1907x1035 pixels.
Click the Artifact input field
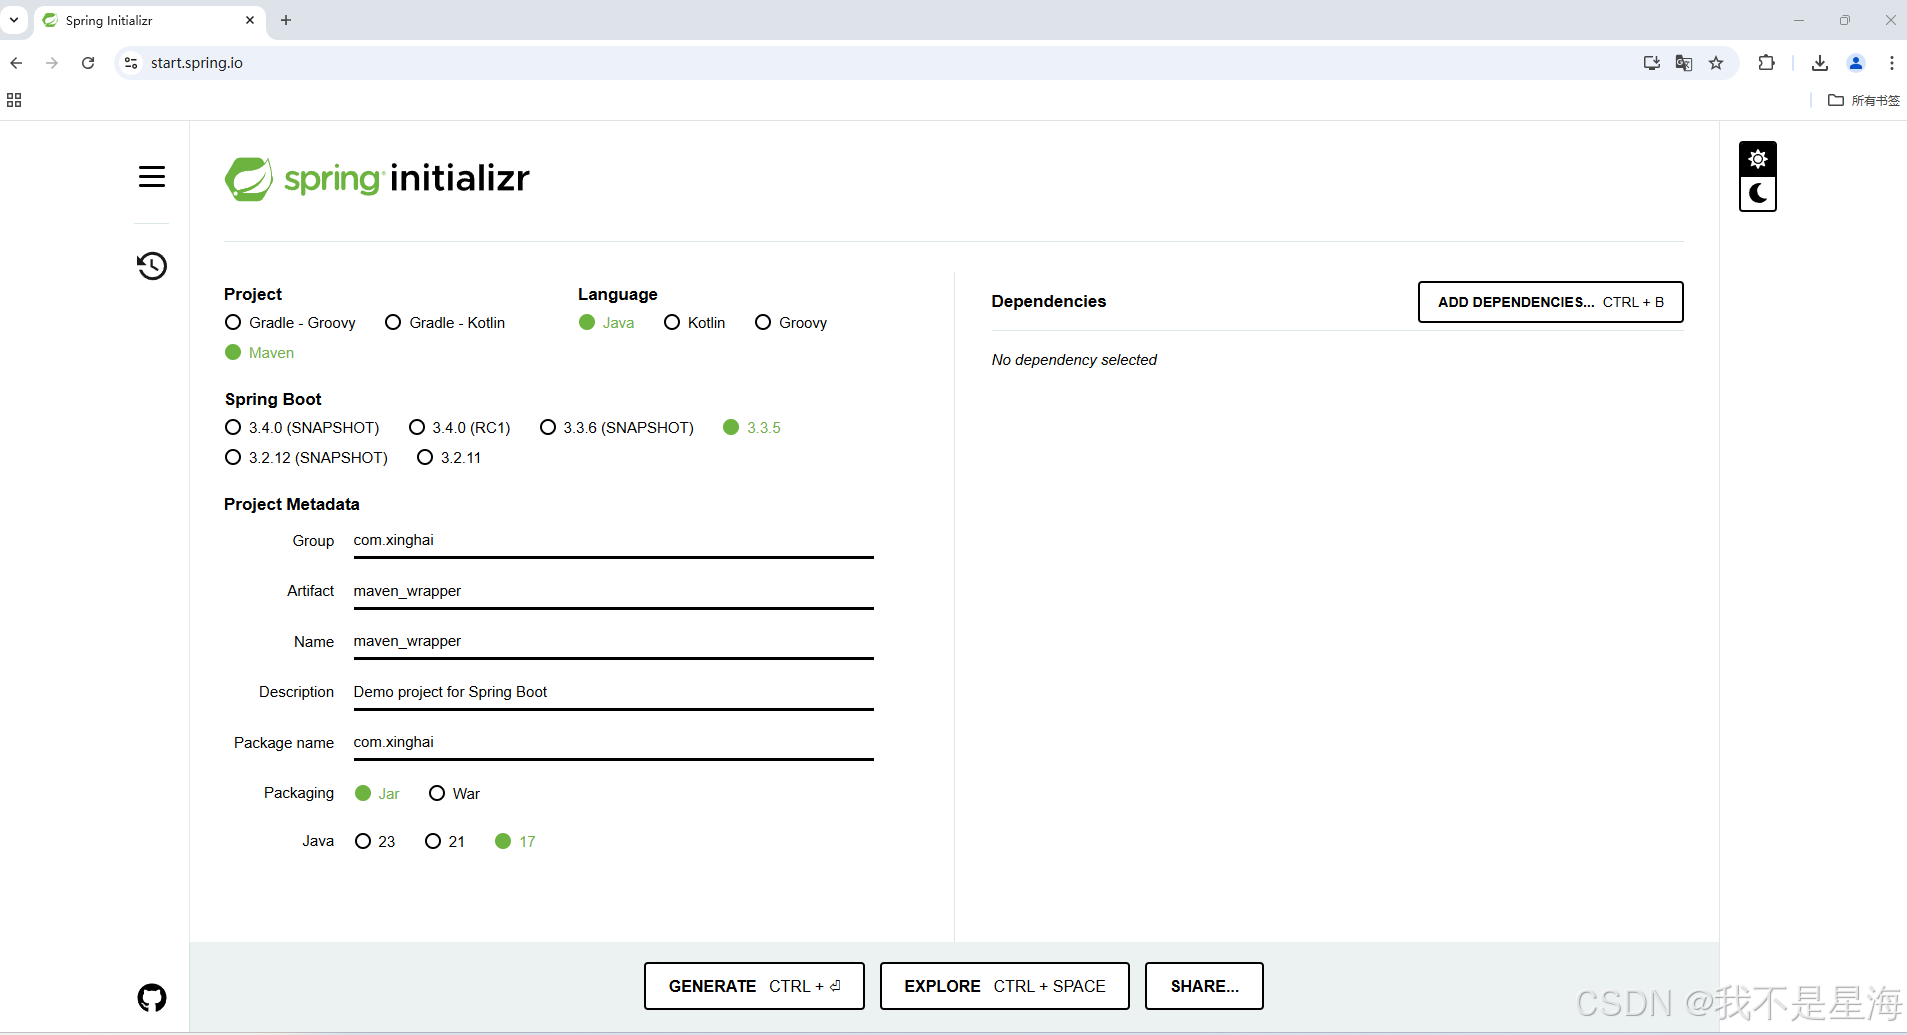pyautogui.click(x=613, y=592)
